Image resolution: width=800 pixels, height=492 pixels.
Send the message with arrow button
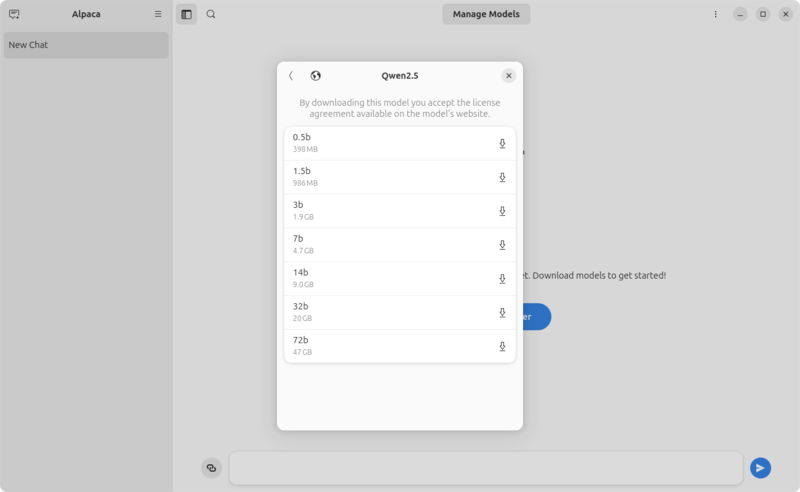point(760,468)
